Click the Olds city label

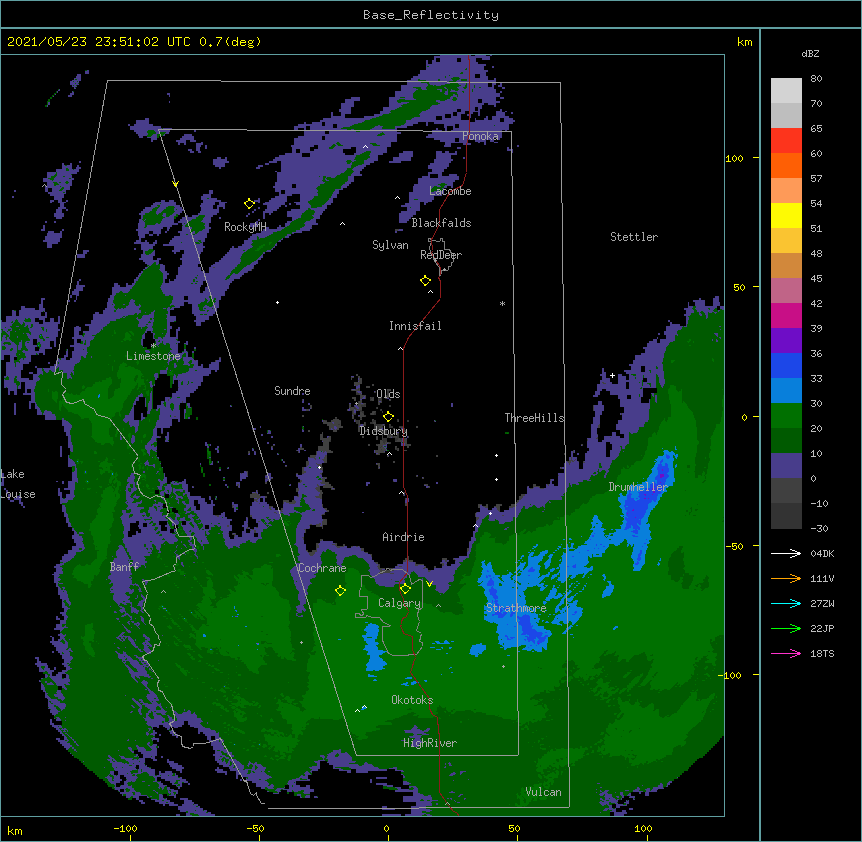tap(388, 394)
